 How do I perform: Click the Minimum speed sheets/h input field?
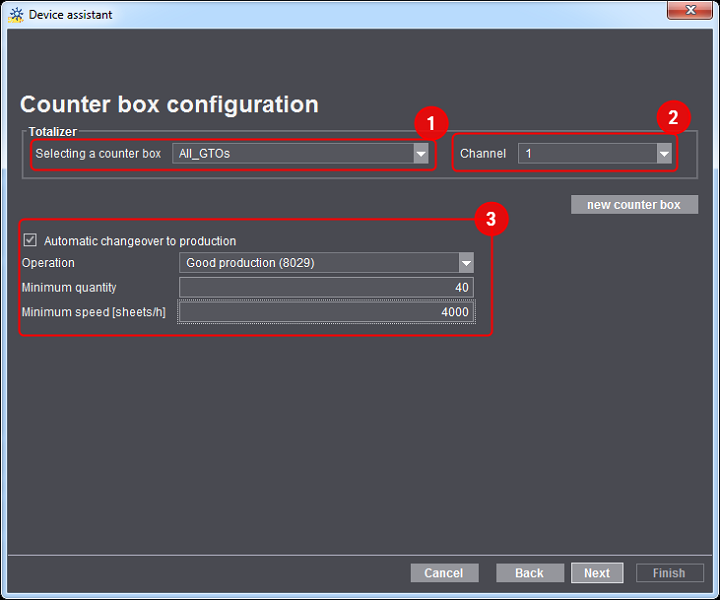click(326, 312)
